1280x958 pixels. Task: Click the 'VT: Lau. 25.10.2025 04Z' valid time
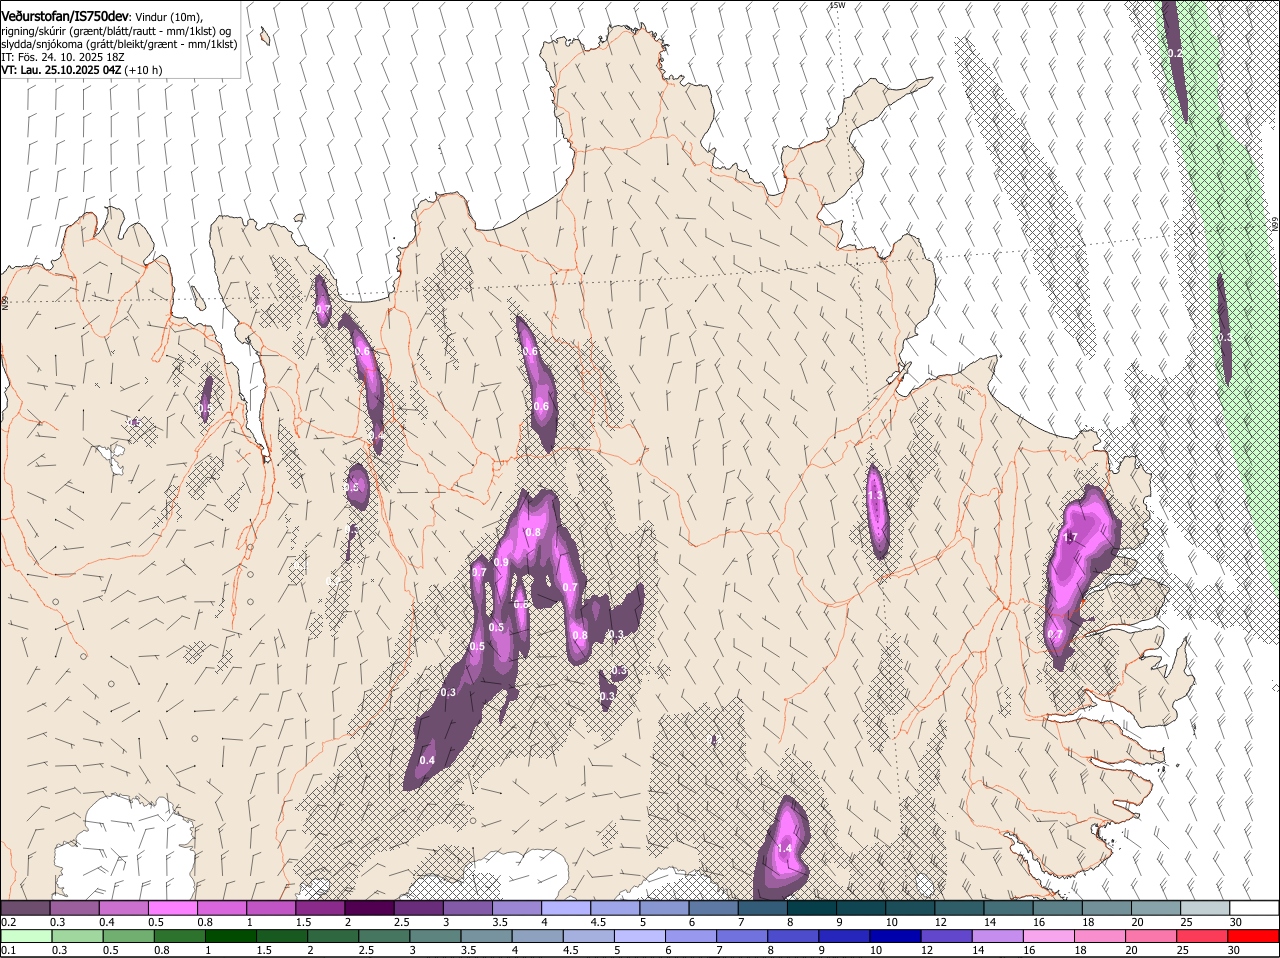(61, 71)
